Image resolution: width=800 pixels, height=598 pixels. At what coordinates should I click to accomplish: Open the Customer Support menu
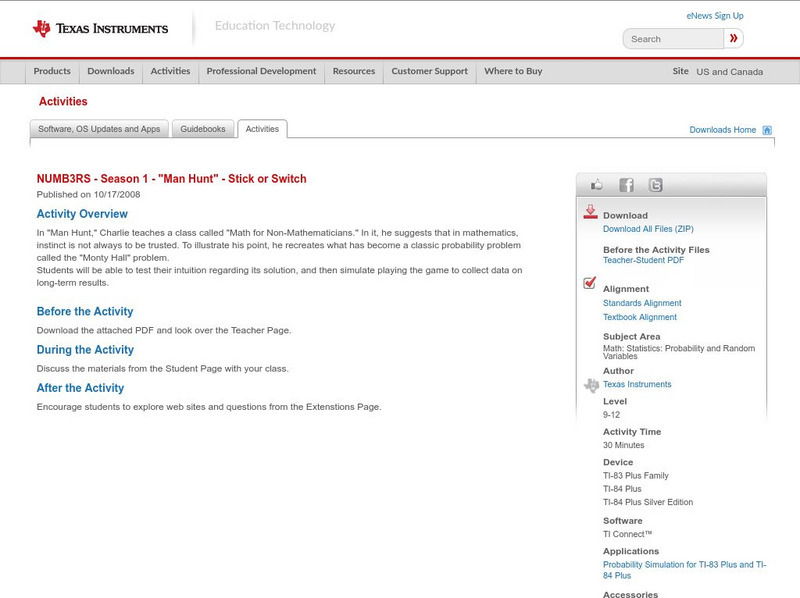click(430, 71)
